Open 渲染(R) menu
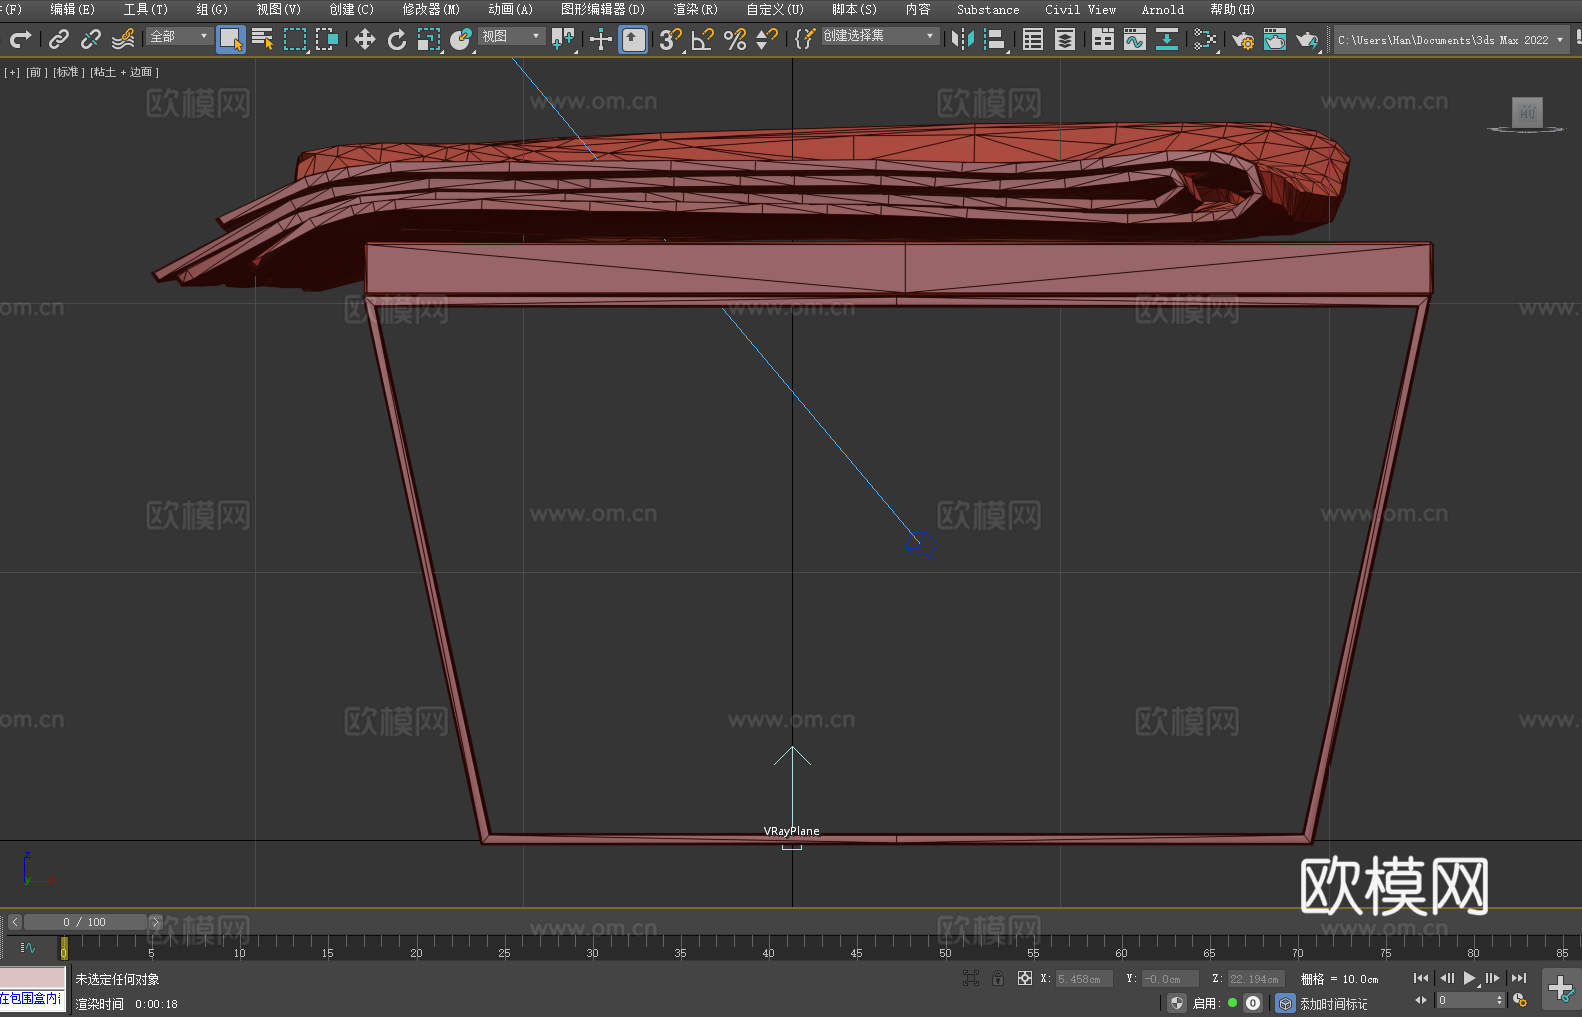The image size is (1582, 1017). click(x=696, y=9)
